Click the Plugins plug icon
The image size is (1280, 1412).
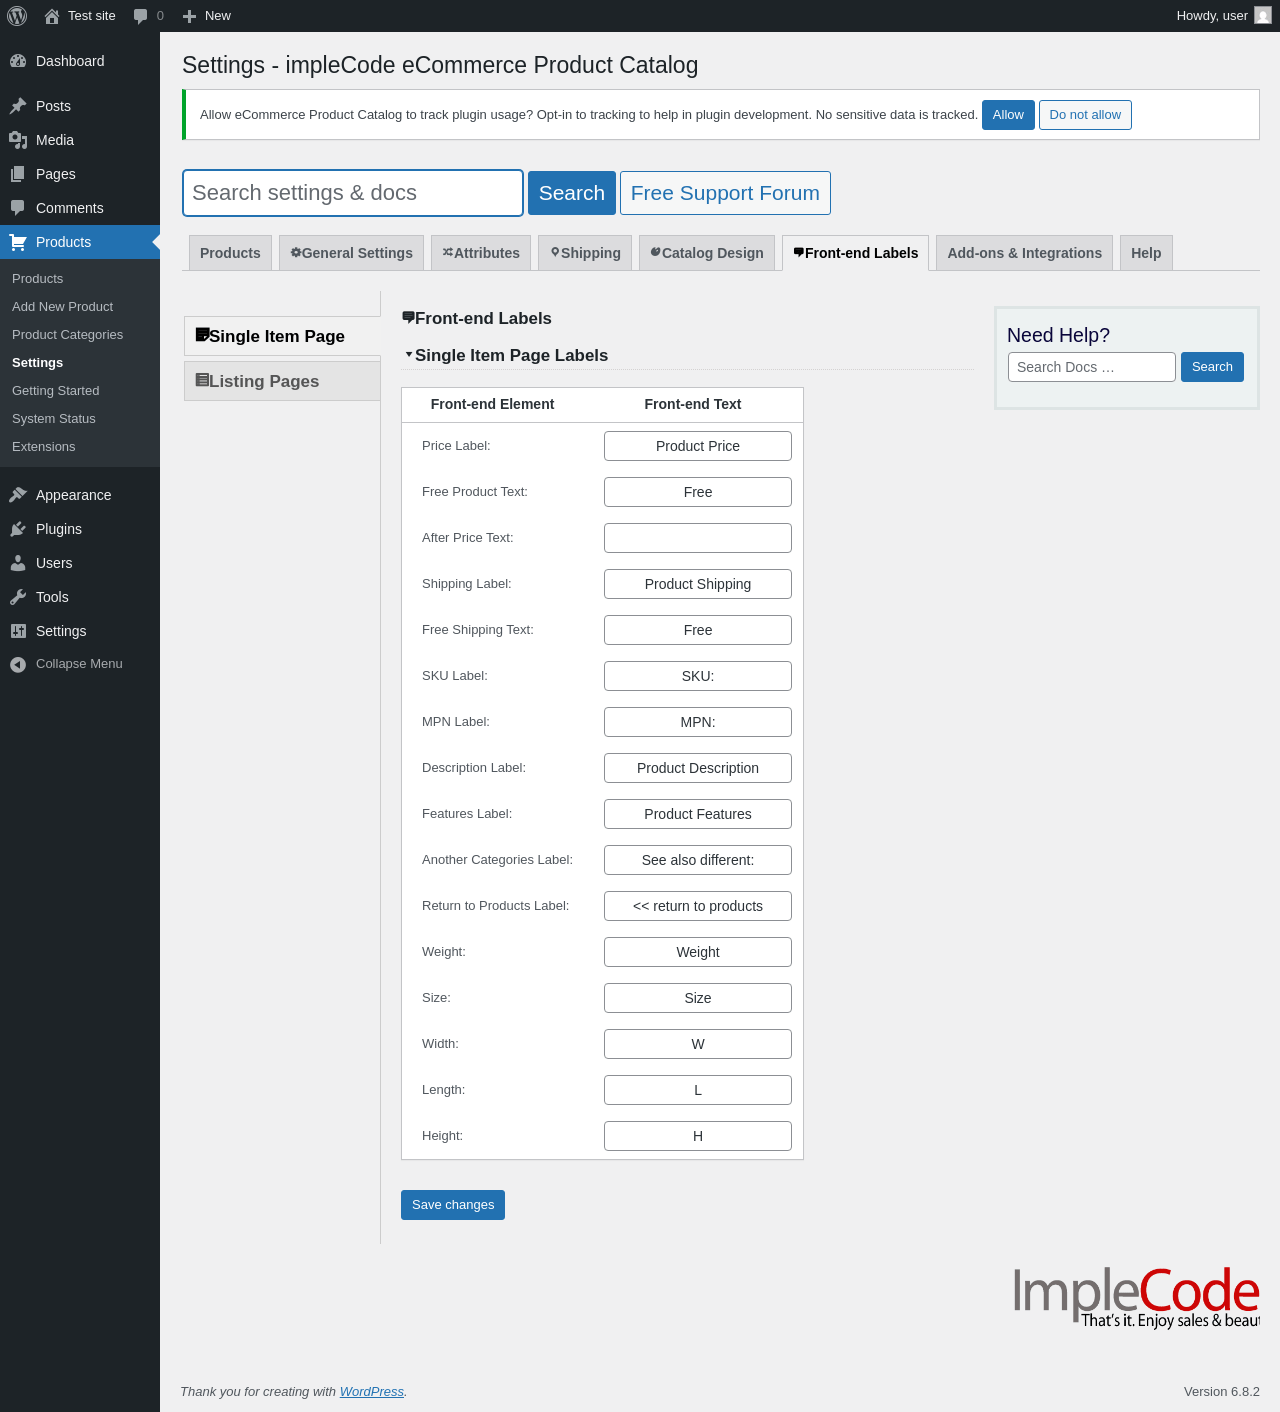(x=18, y=529)
